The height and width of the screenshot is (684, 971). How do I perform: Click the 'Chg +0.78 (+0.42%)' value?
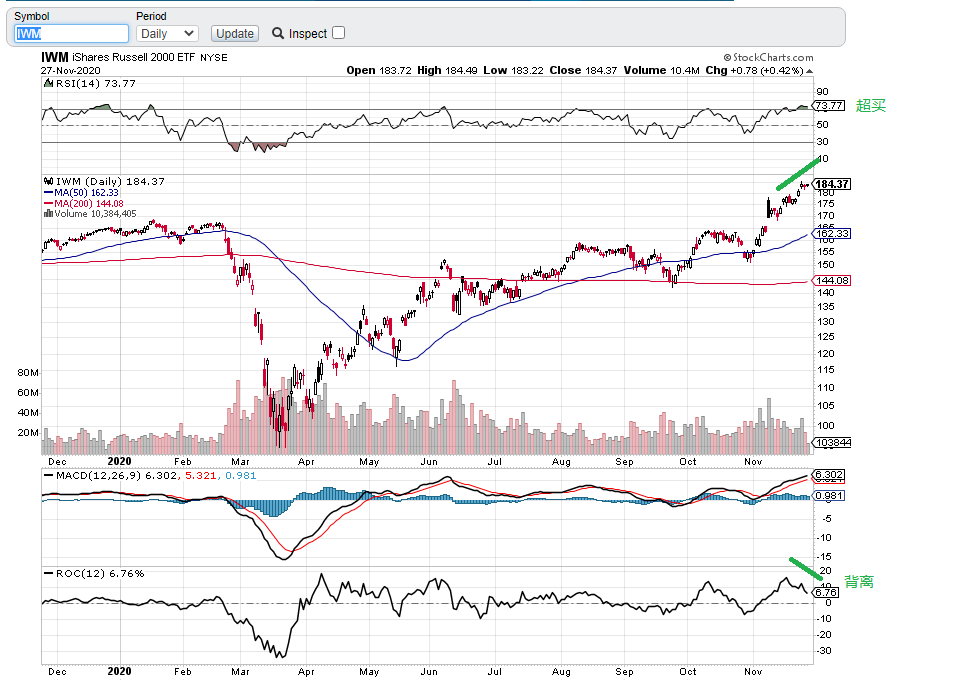(x=754, y=71)
